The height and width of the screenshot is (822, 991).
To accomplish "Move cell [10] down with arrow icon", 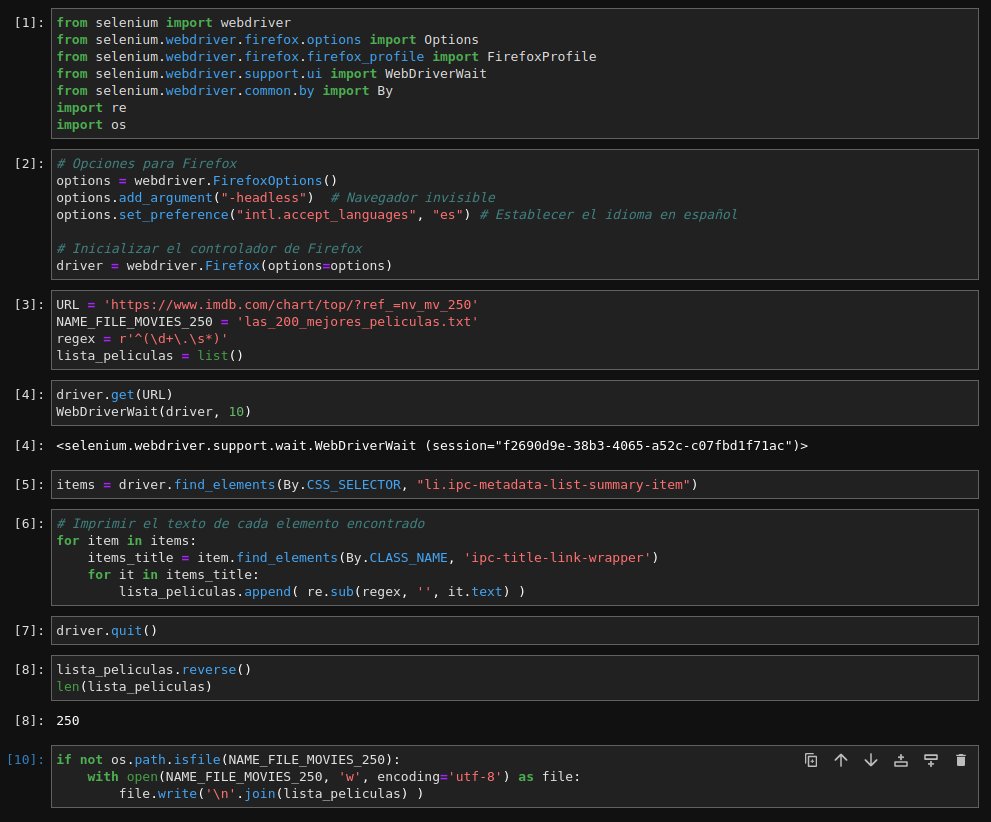I will (x=871, y=760).
